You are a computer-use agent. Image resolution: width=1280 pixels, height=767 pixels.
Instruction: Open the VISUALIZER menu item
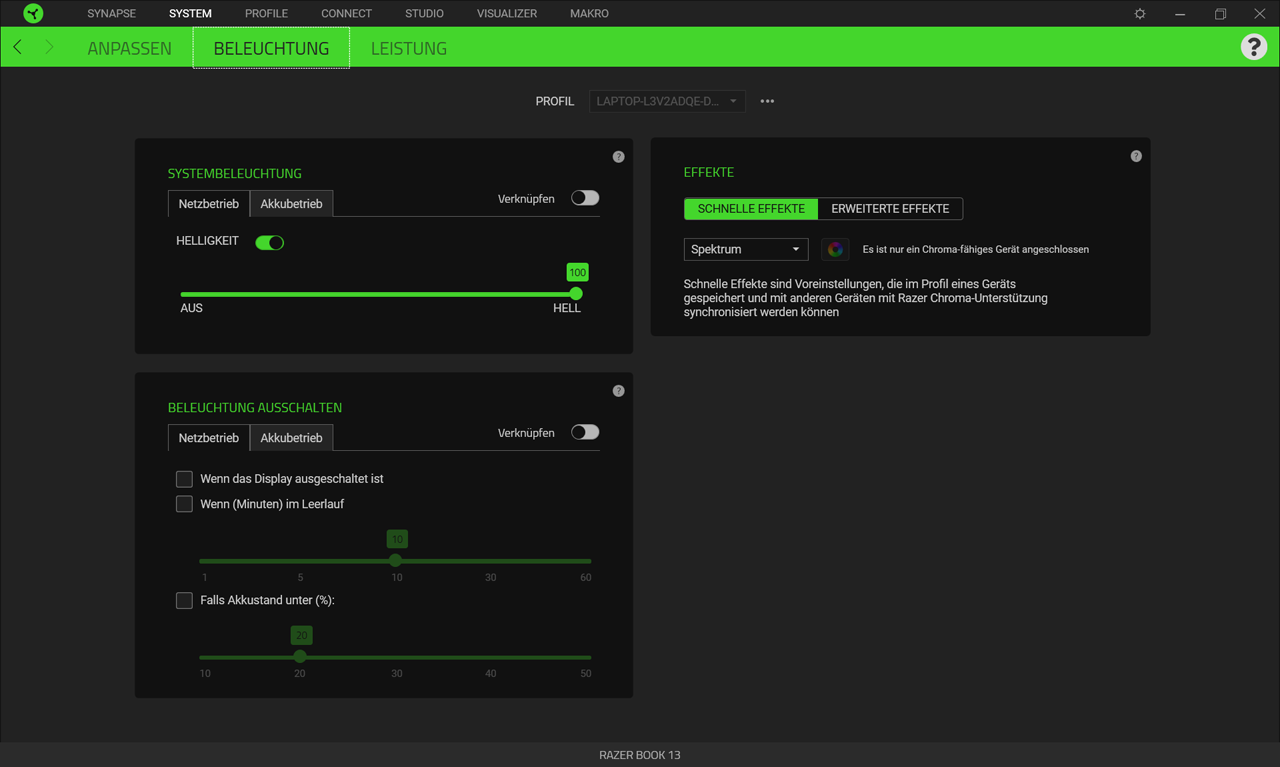tap(507, 13)
